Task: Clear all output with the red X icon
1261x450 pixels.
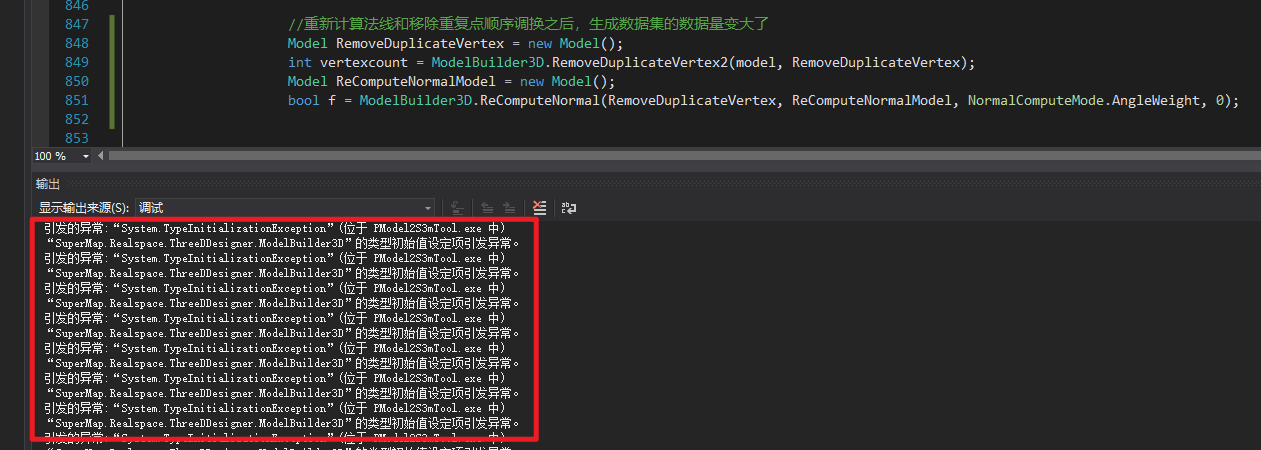Action: tap(540, 208)
